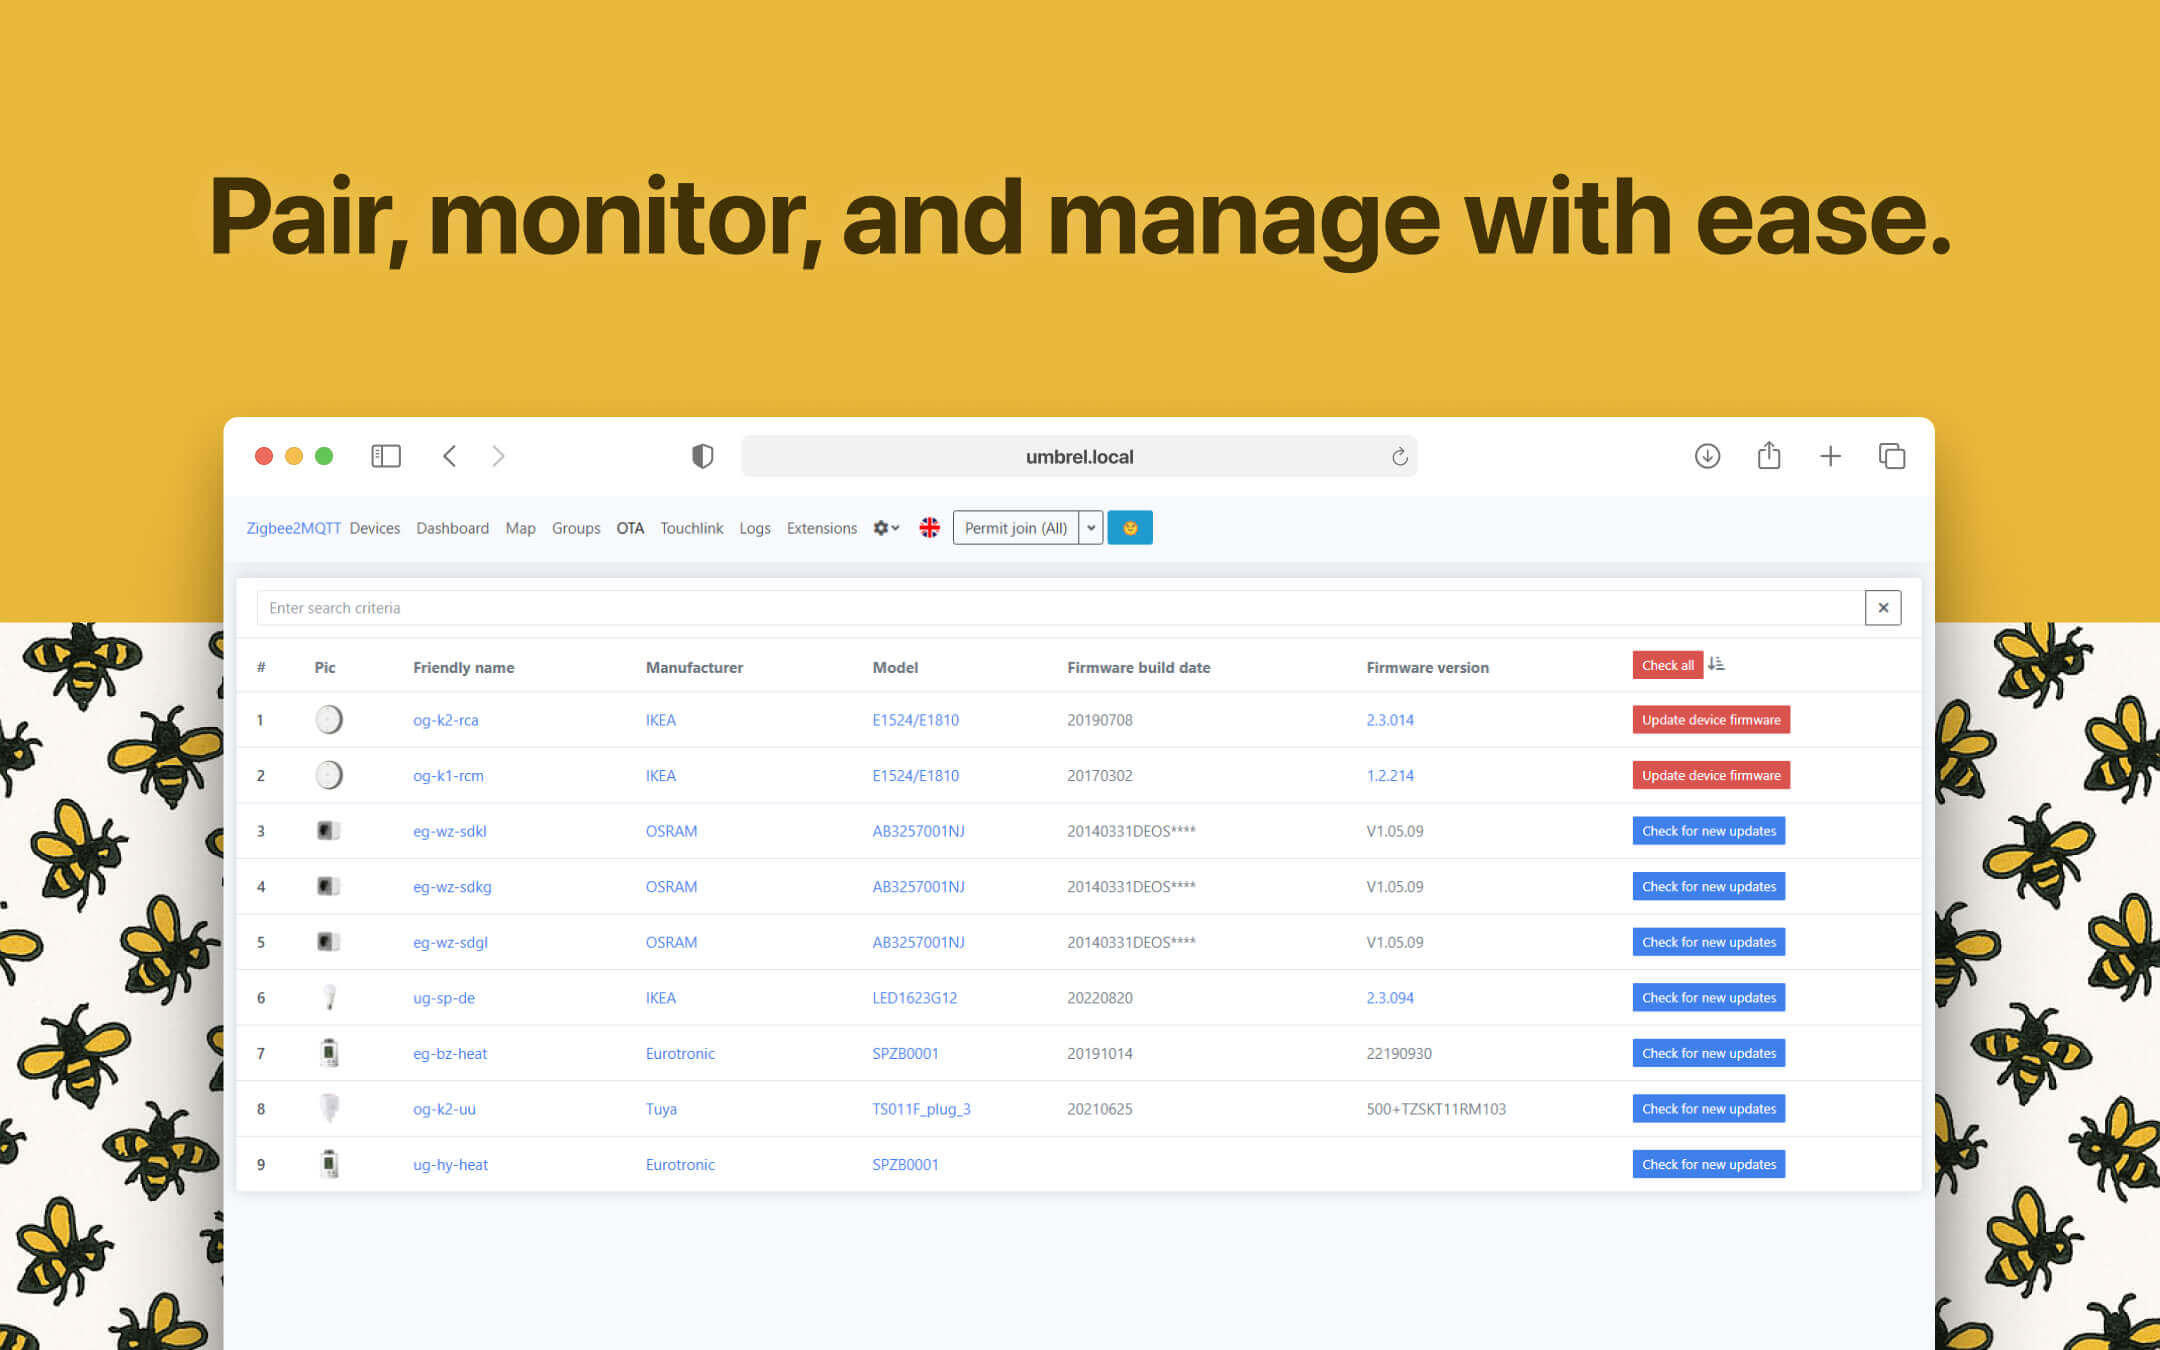Click the red Check all button
2160x1350 pixels.
pyautogui.click(x=1667, y=665)
